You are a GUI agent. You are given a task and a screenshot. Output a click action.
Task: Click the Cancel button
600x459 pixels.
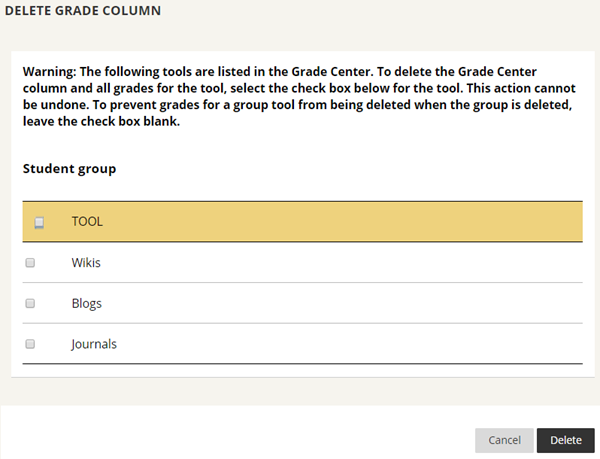click(504, 440)
